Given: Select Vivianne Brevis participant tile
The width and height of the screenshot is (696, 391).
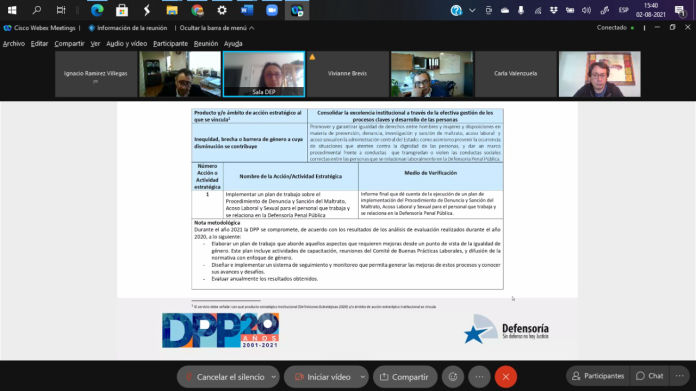Looking at the screenshot, I should (348, 74).
